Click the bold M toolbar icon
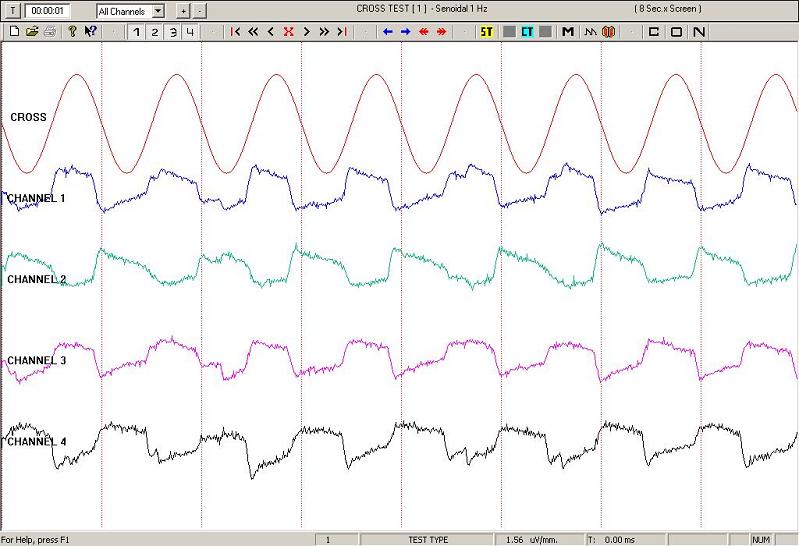Screen dimensions: 799x546 click(x=567, y=32)
